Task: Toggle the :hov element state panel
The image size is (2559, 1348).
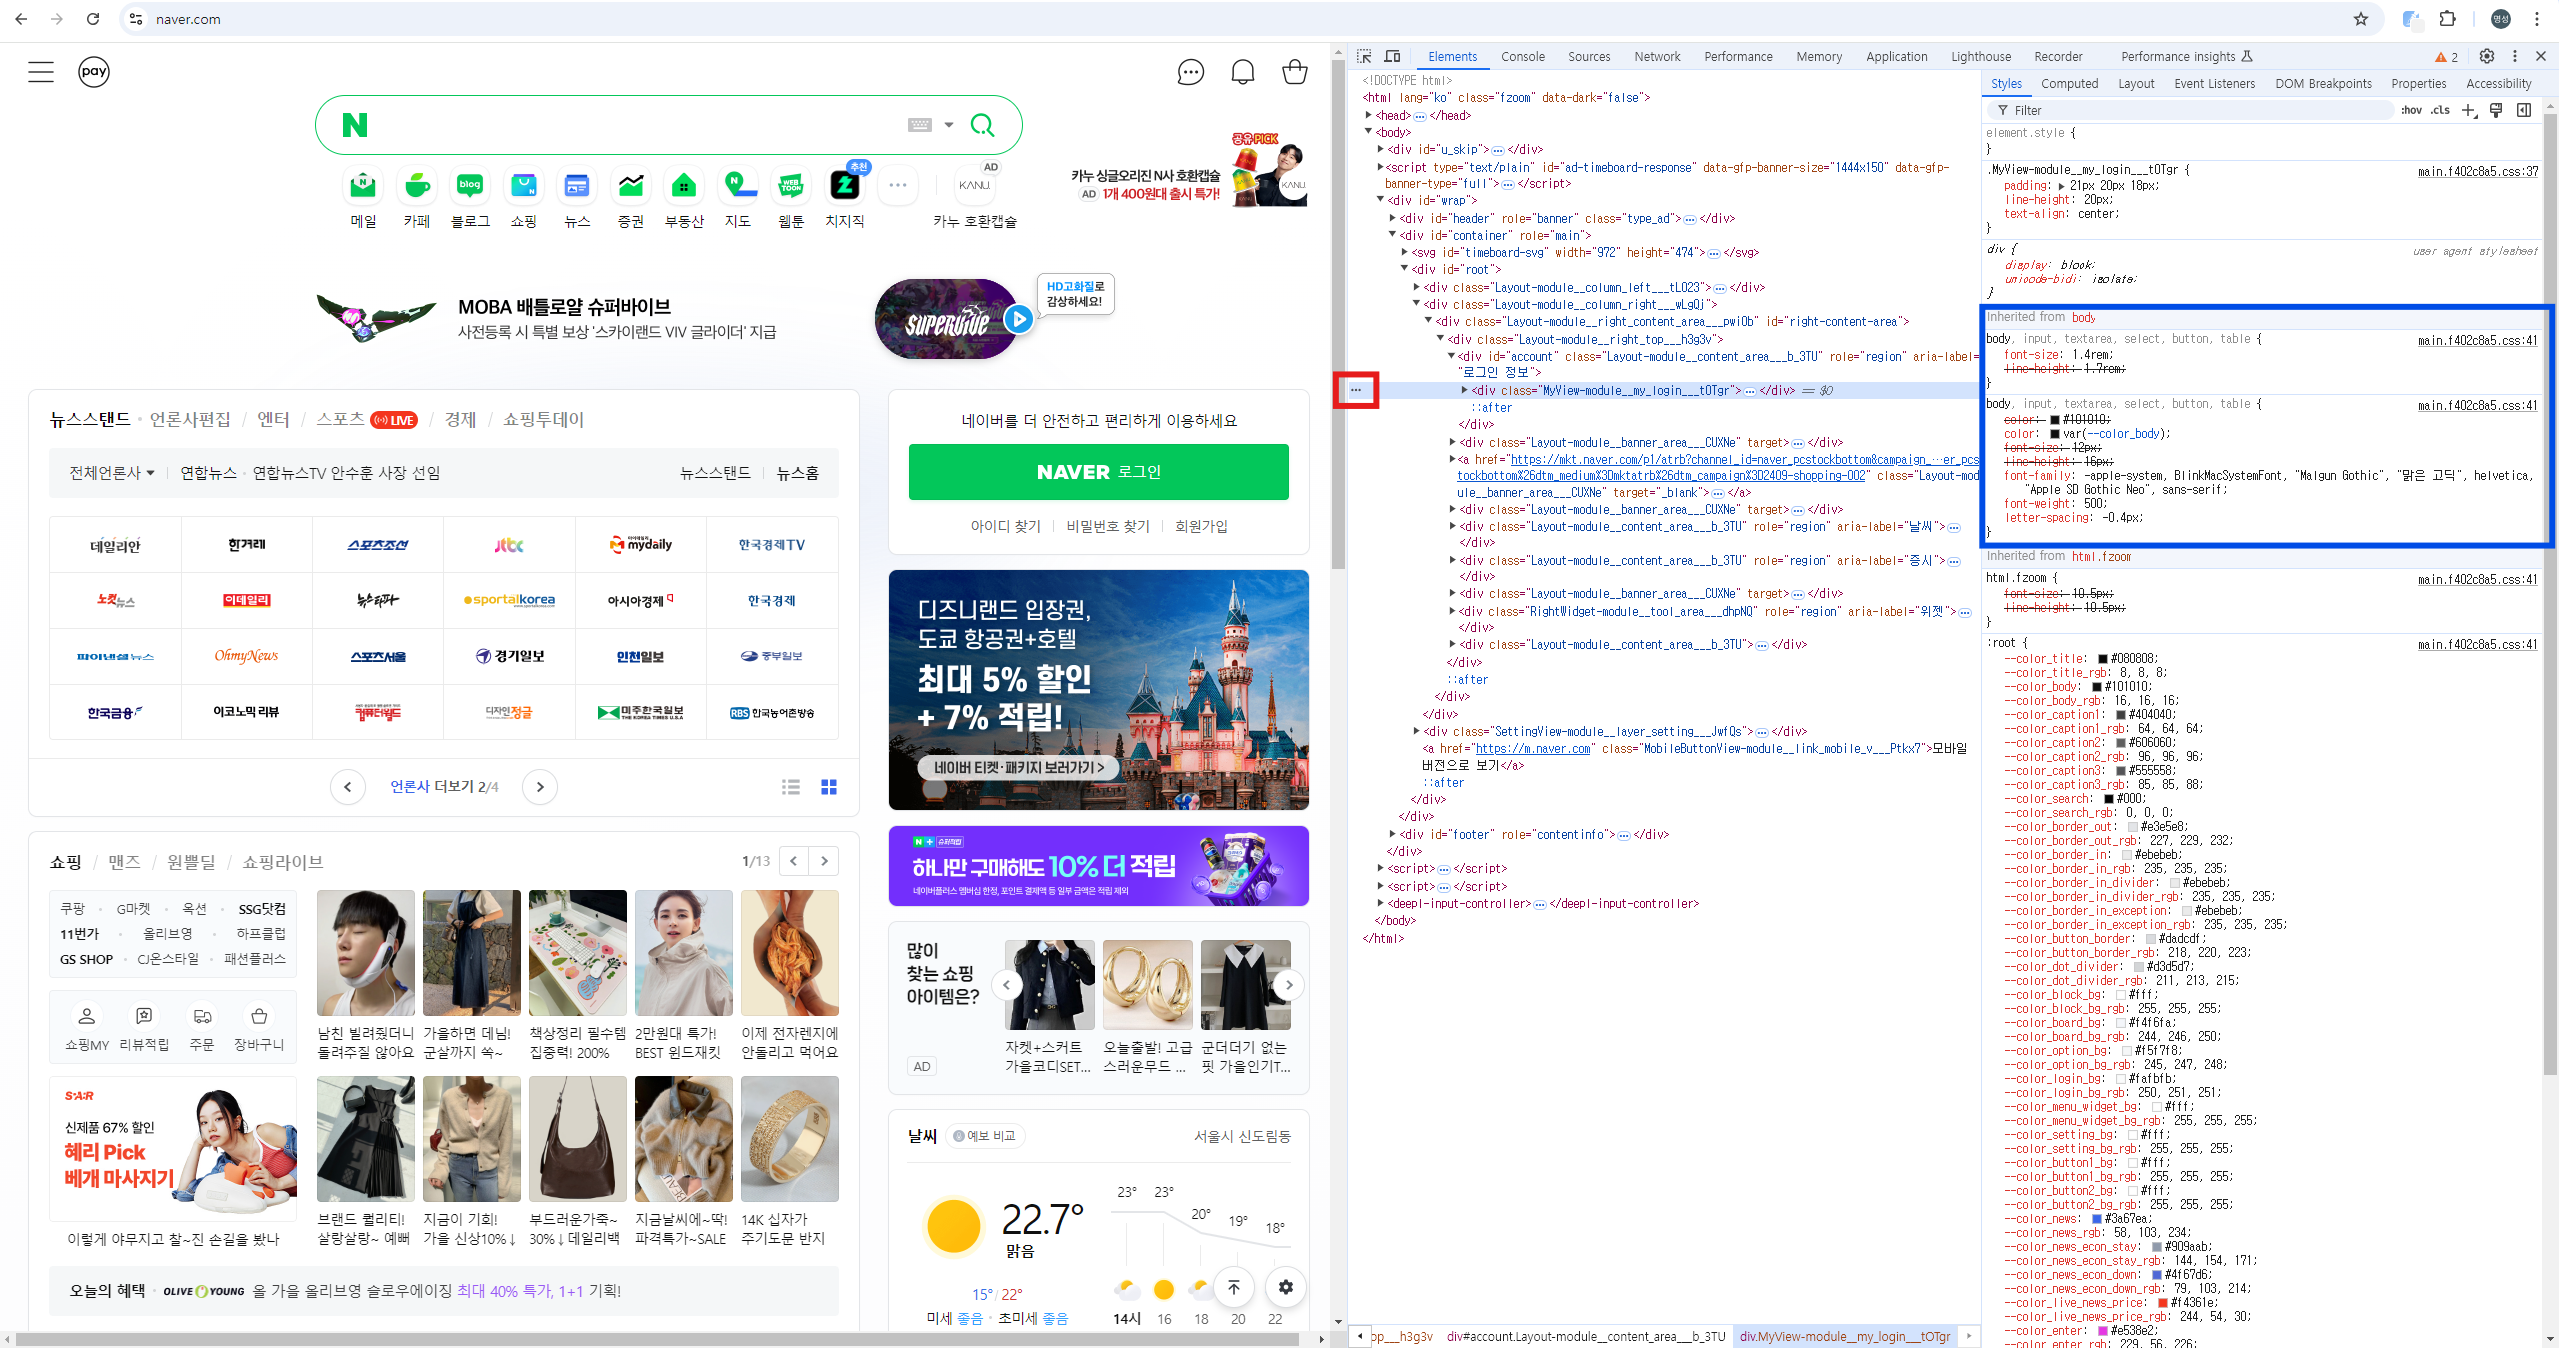Action: point(2411,110)
